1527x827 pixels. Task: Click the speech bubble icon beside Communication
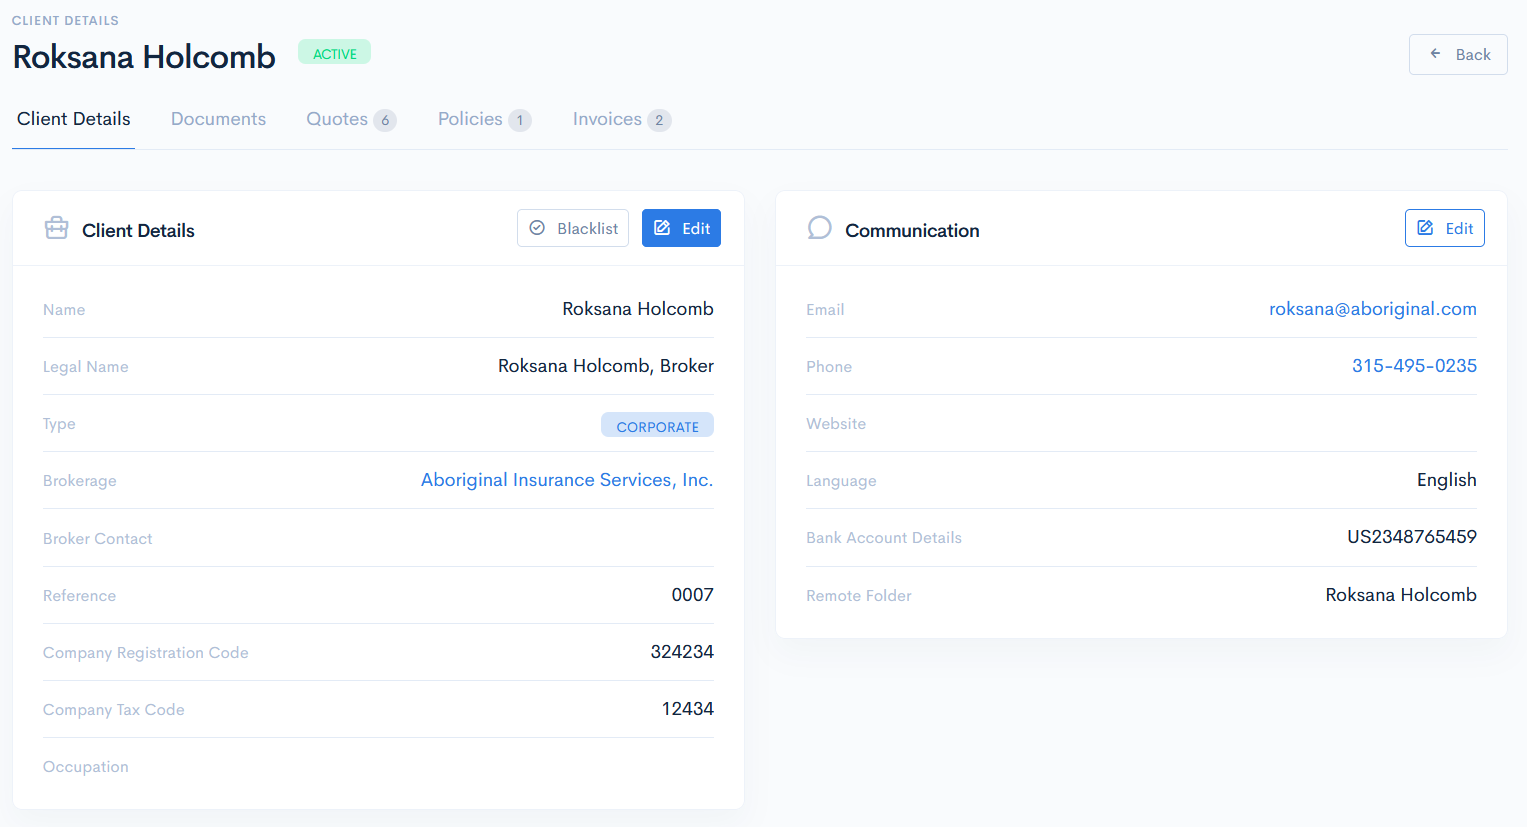(819, 227)
